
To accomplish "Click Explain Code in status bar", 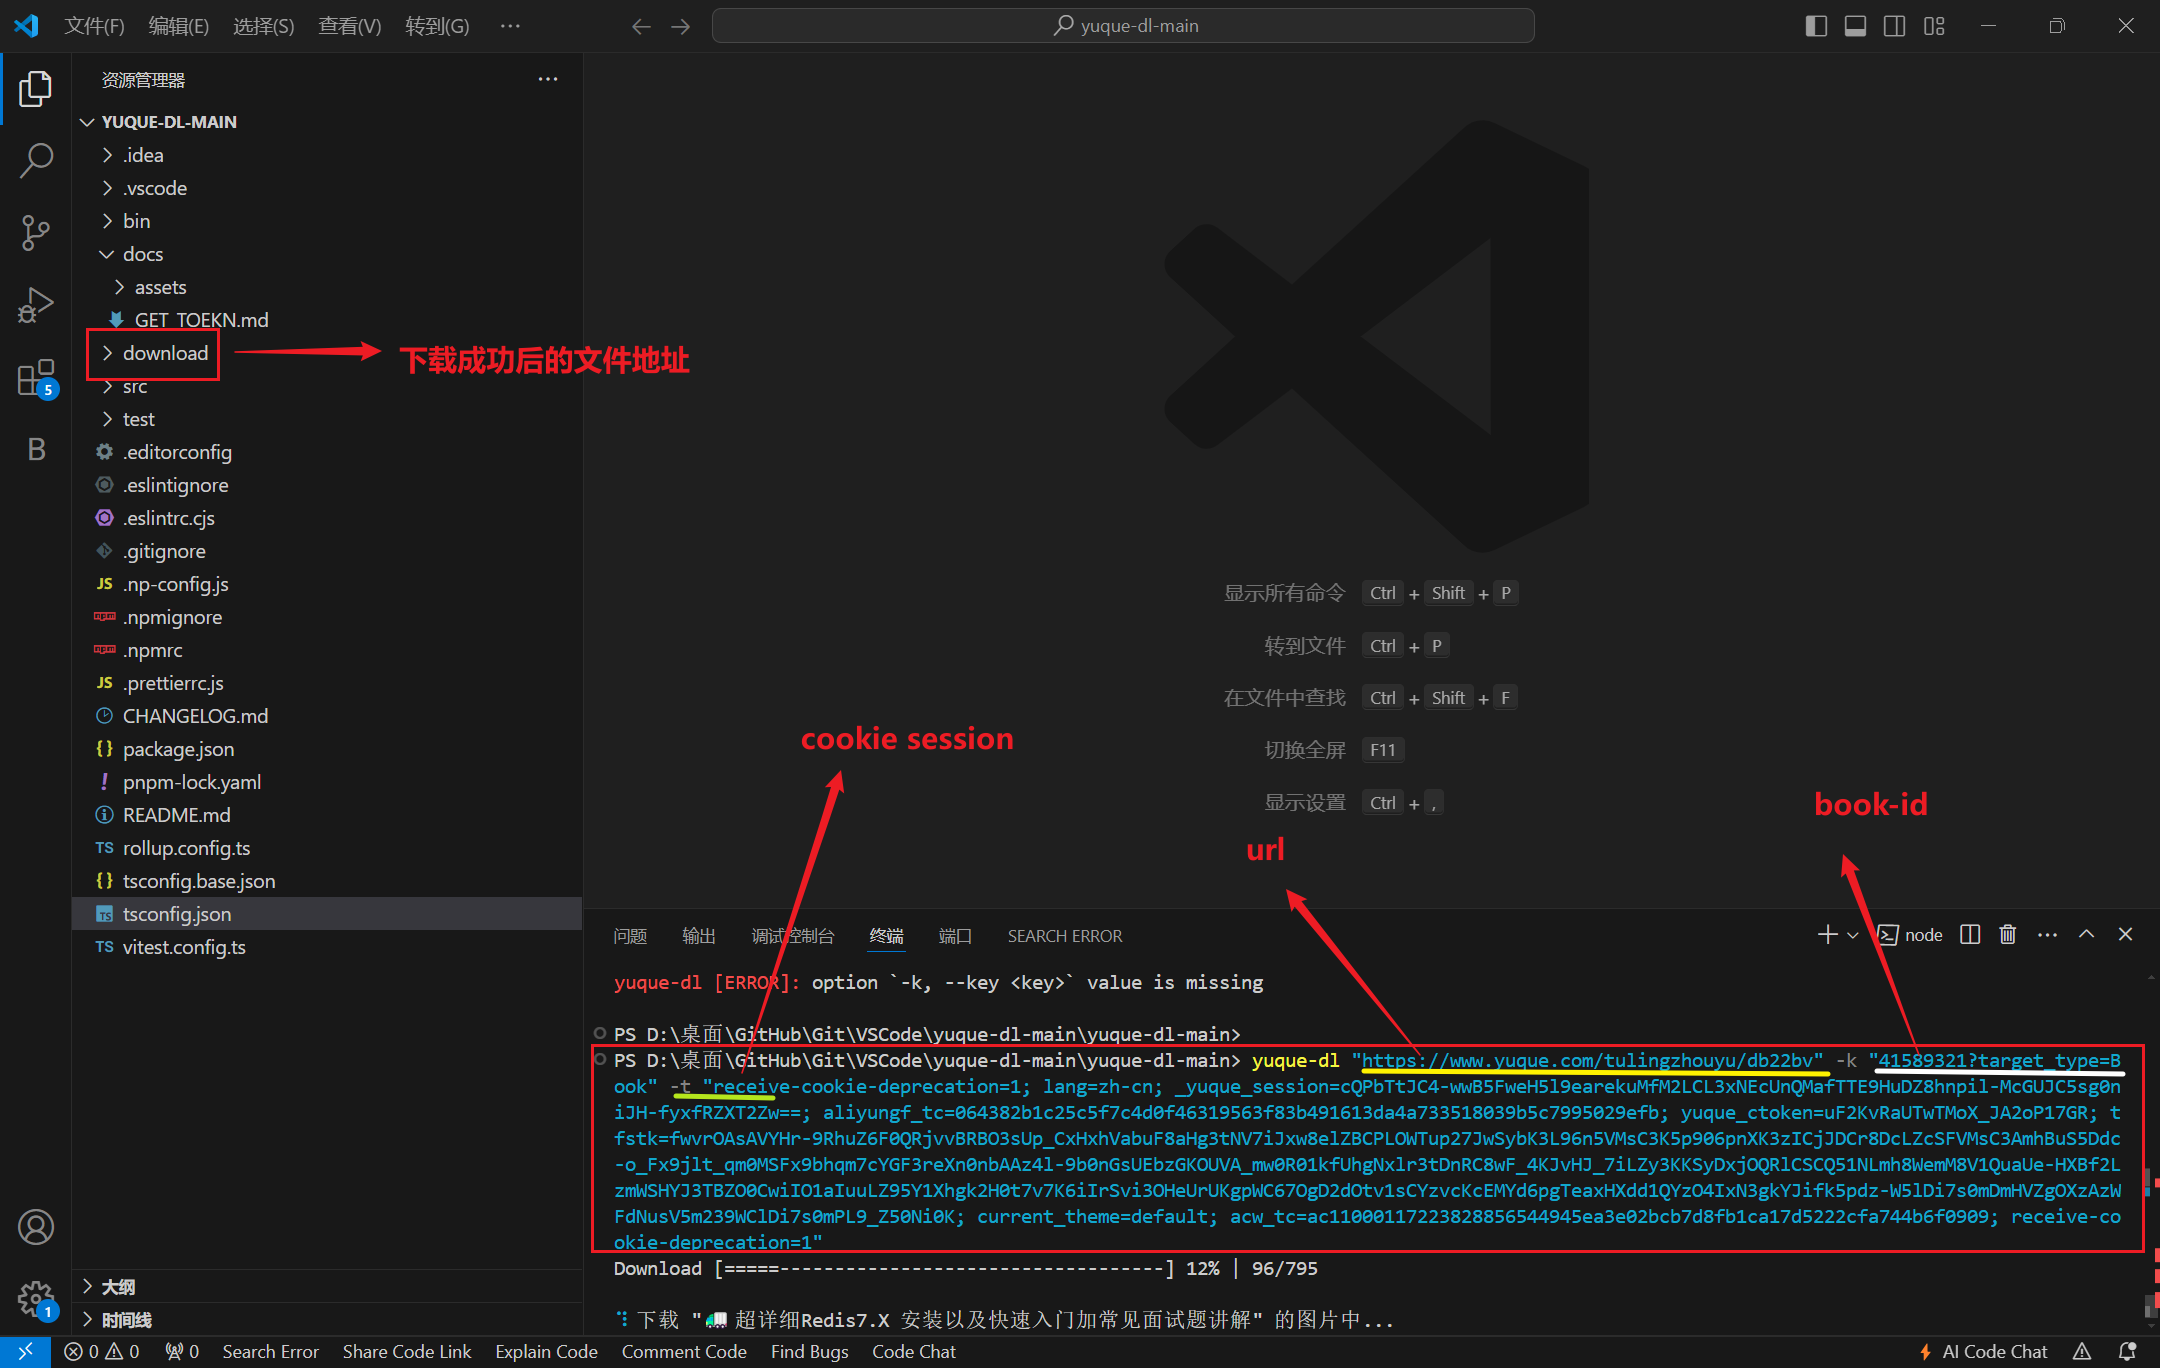I will click(546, 1351).
